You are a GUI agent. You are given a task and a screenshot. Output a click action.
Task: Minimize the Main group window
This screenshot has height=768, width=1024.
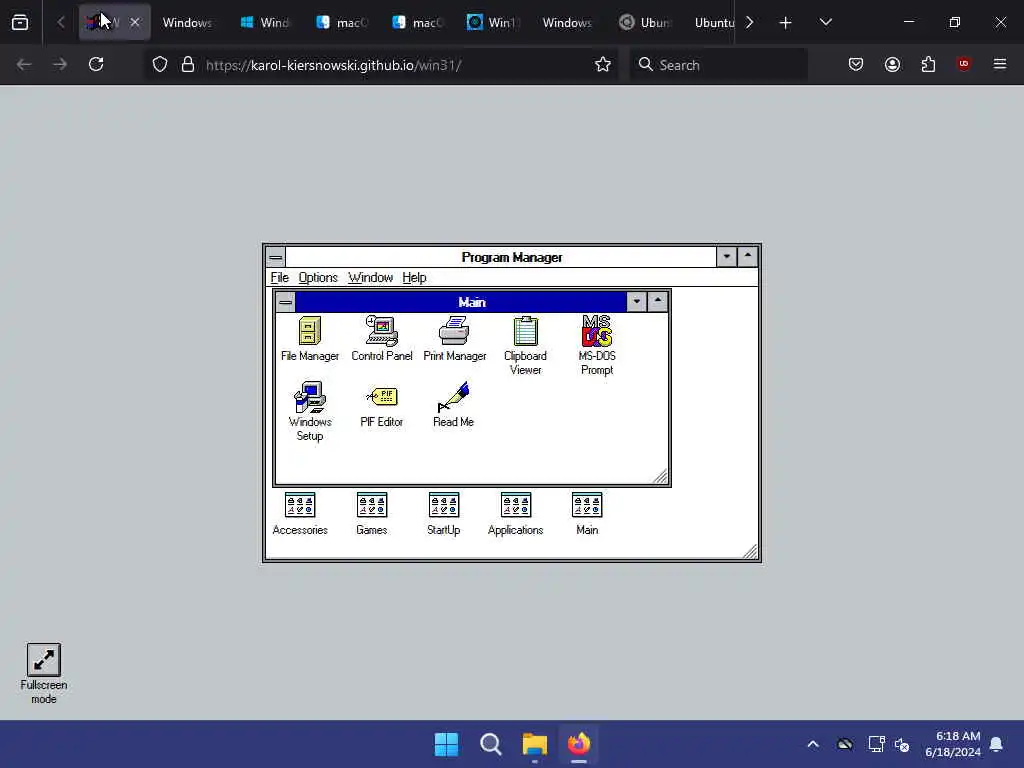tap(637, 302)
